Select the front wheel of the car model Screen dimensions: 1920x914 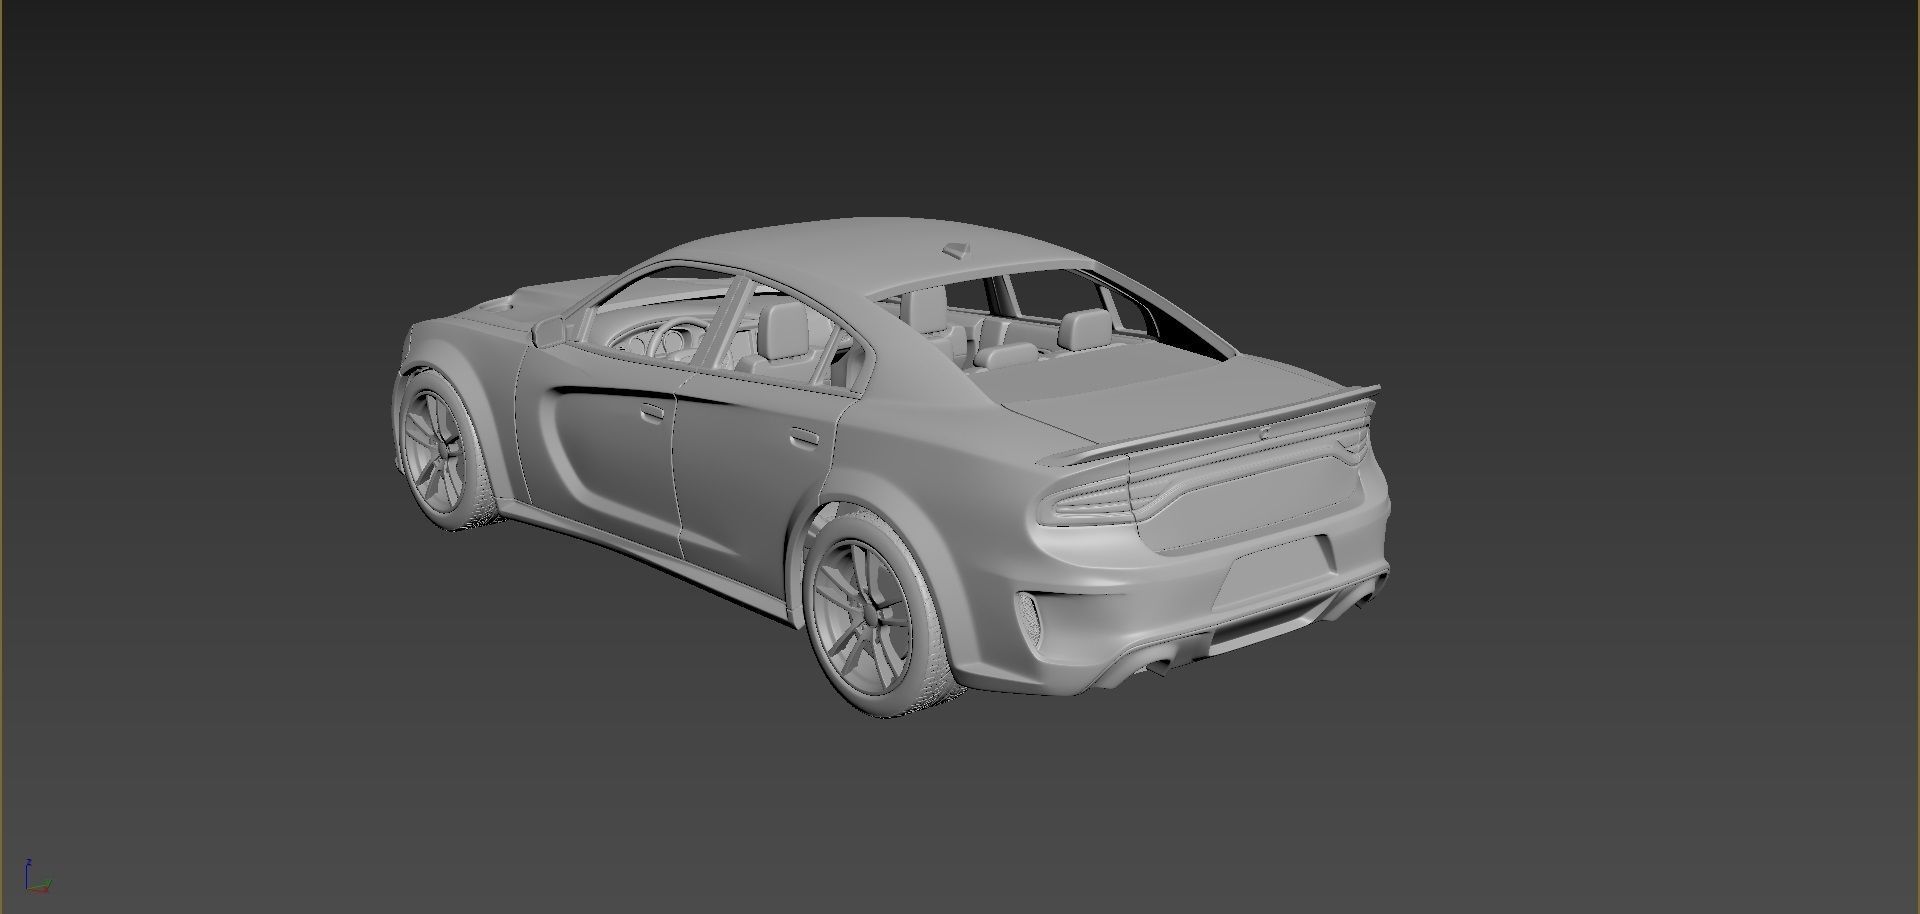[x=443, y=449]
